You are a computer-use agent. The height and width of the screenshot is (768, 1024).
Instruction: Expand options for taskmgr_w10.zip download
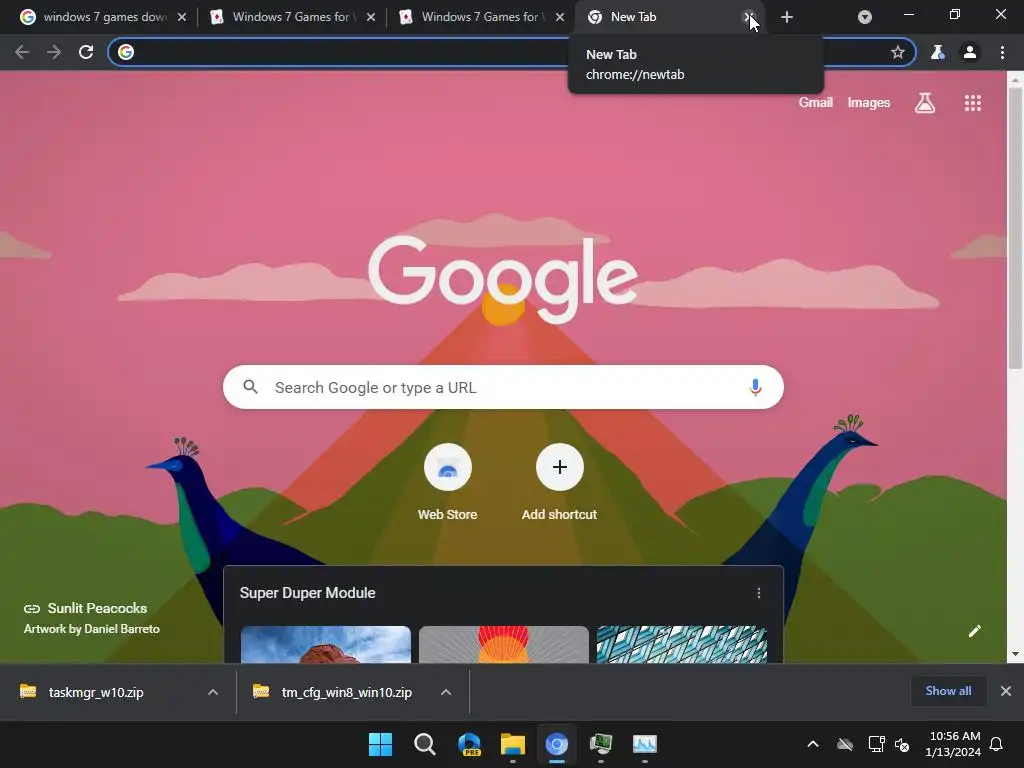tap(213, 692)
